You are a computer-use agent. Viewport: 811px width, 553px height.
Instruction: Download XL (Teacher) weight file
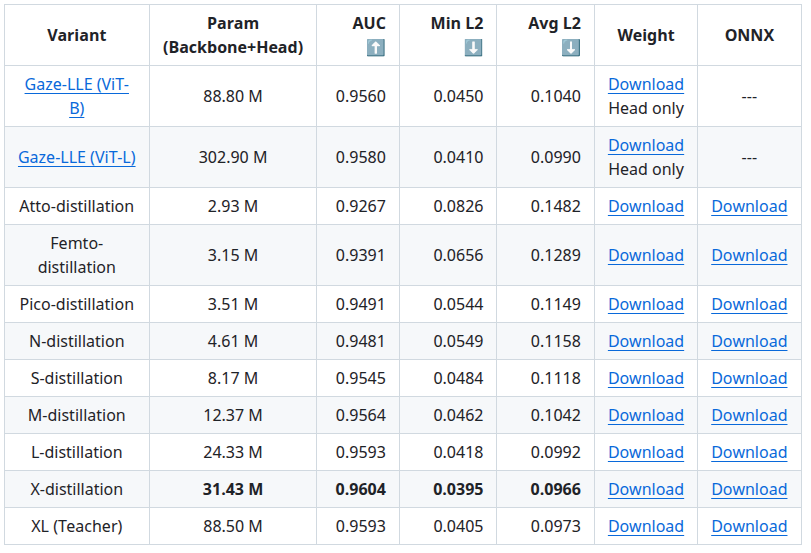pyautogui.click(x=646, y=527)
